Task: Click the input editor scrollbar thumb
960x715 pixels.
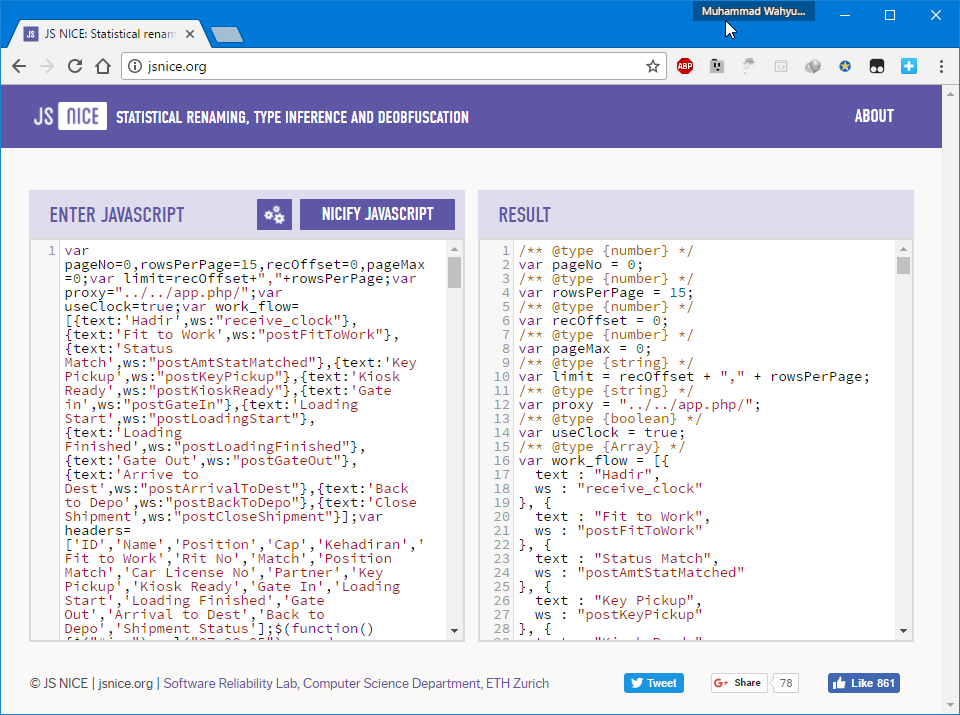Action: [x=454, y=272]
